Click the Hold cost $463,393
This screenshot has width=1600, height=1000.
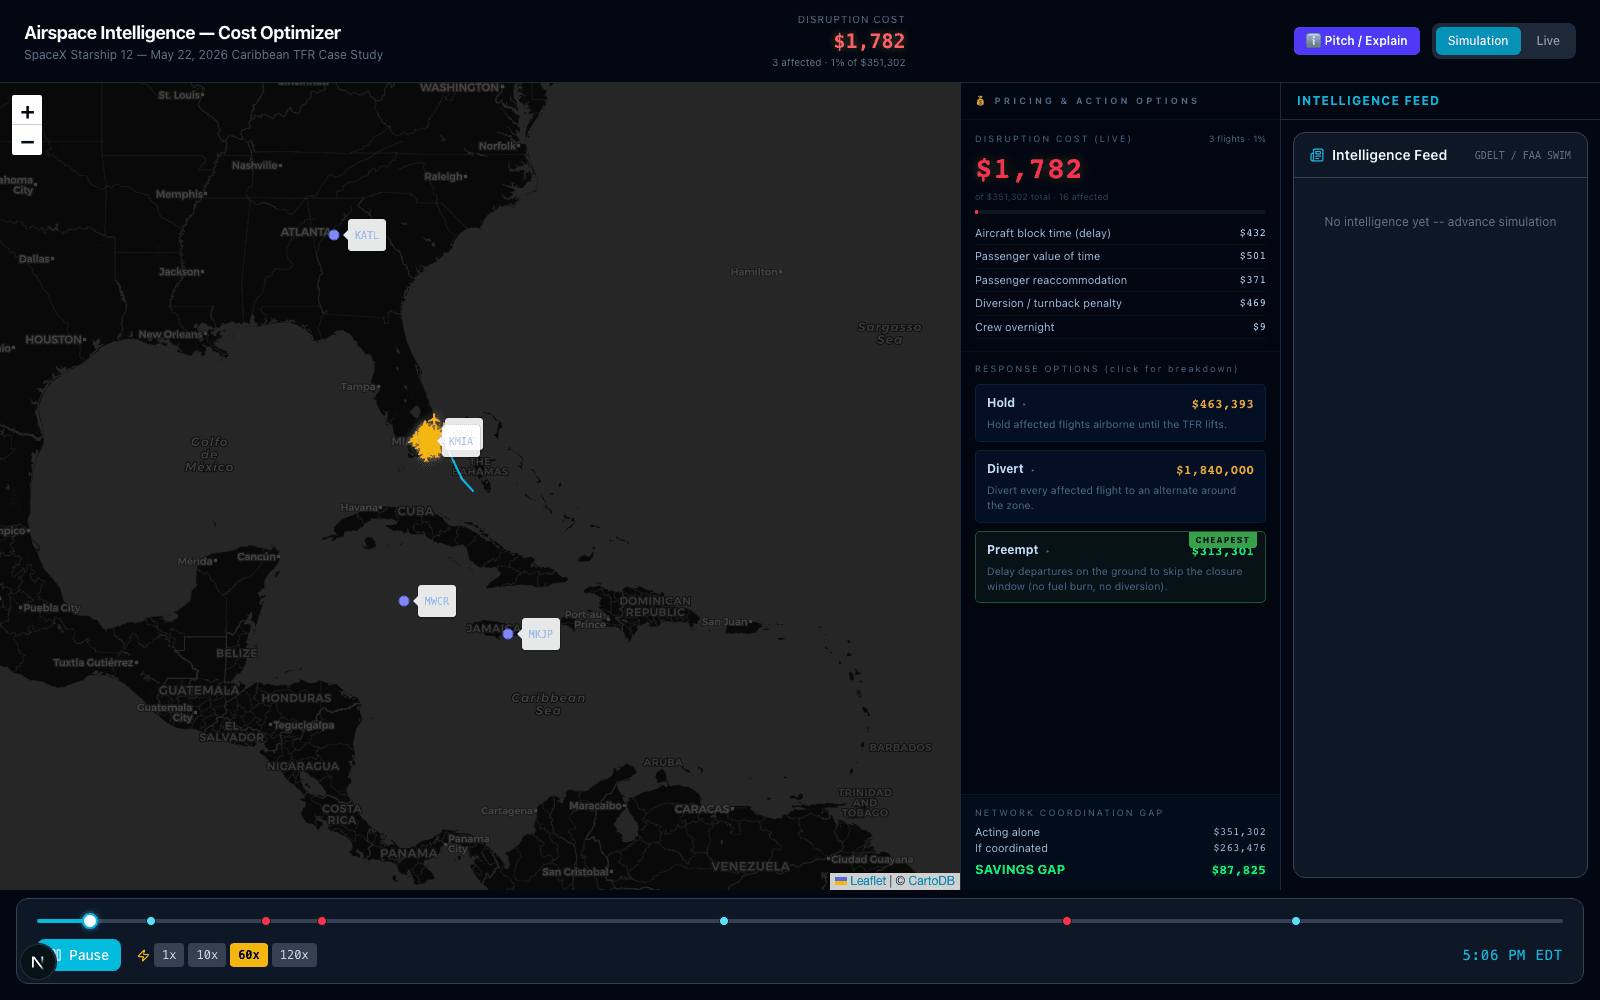pyautogui.click(x=1222, y=404)
